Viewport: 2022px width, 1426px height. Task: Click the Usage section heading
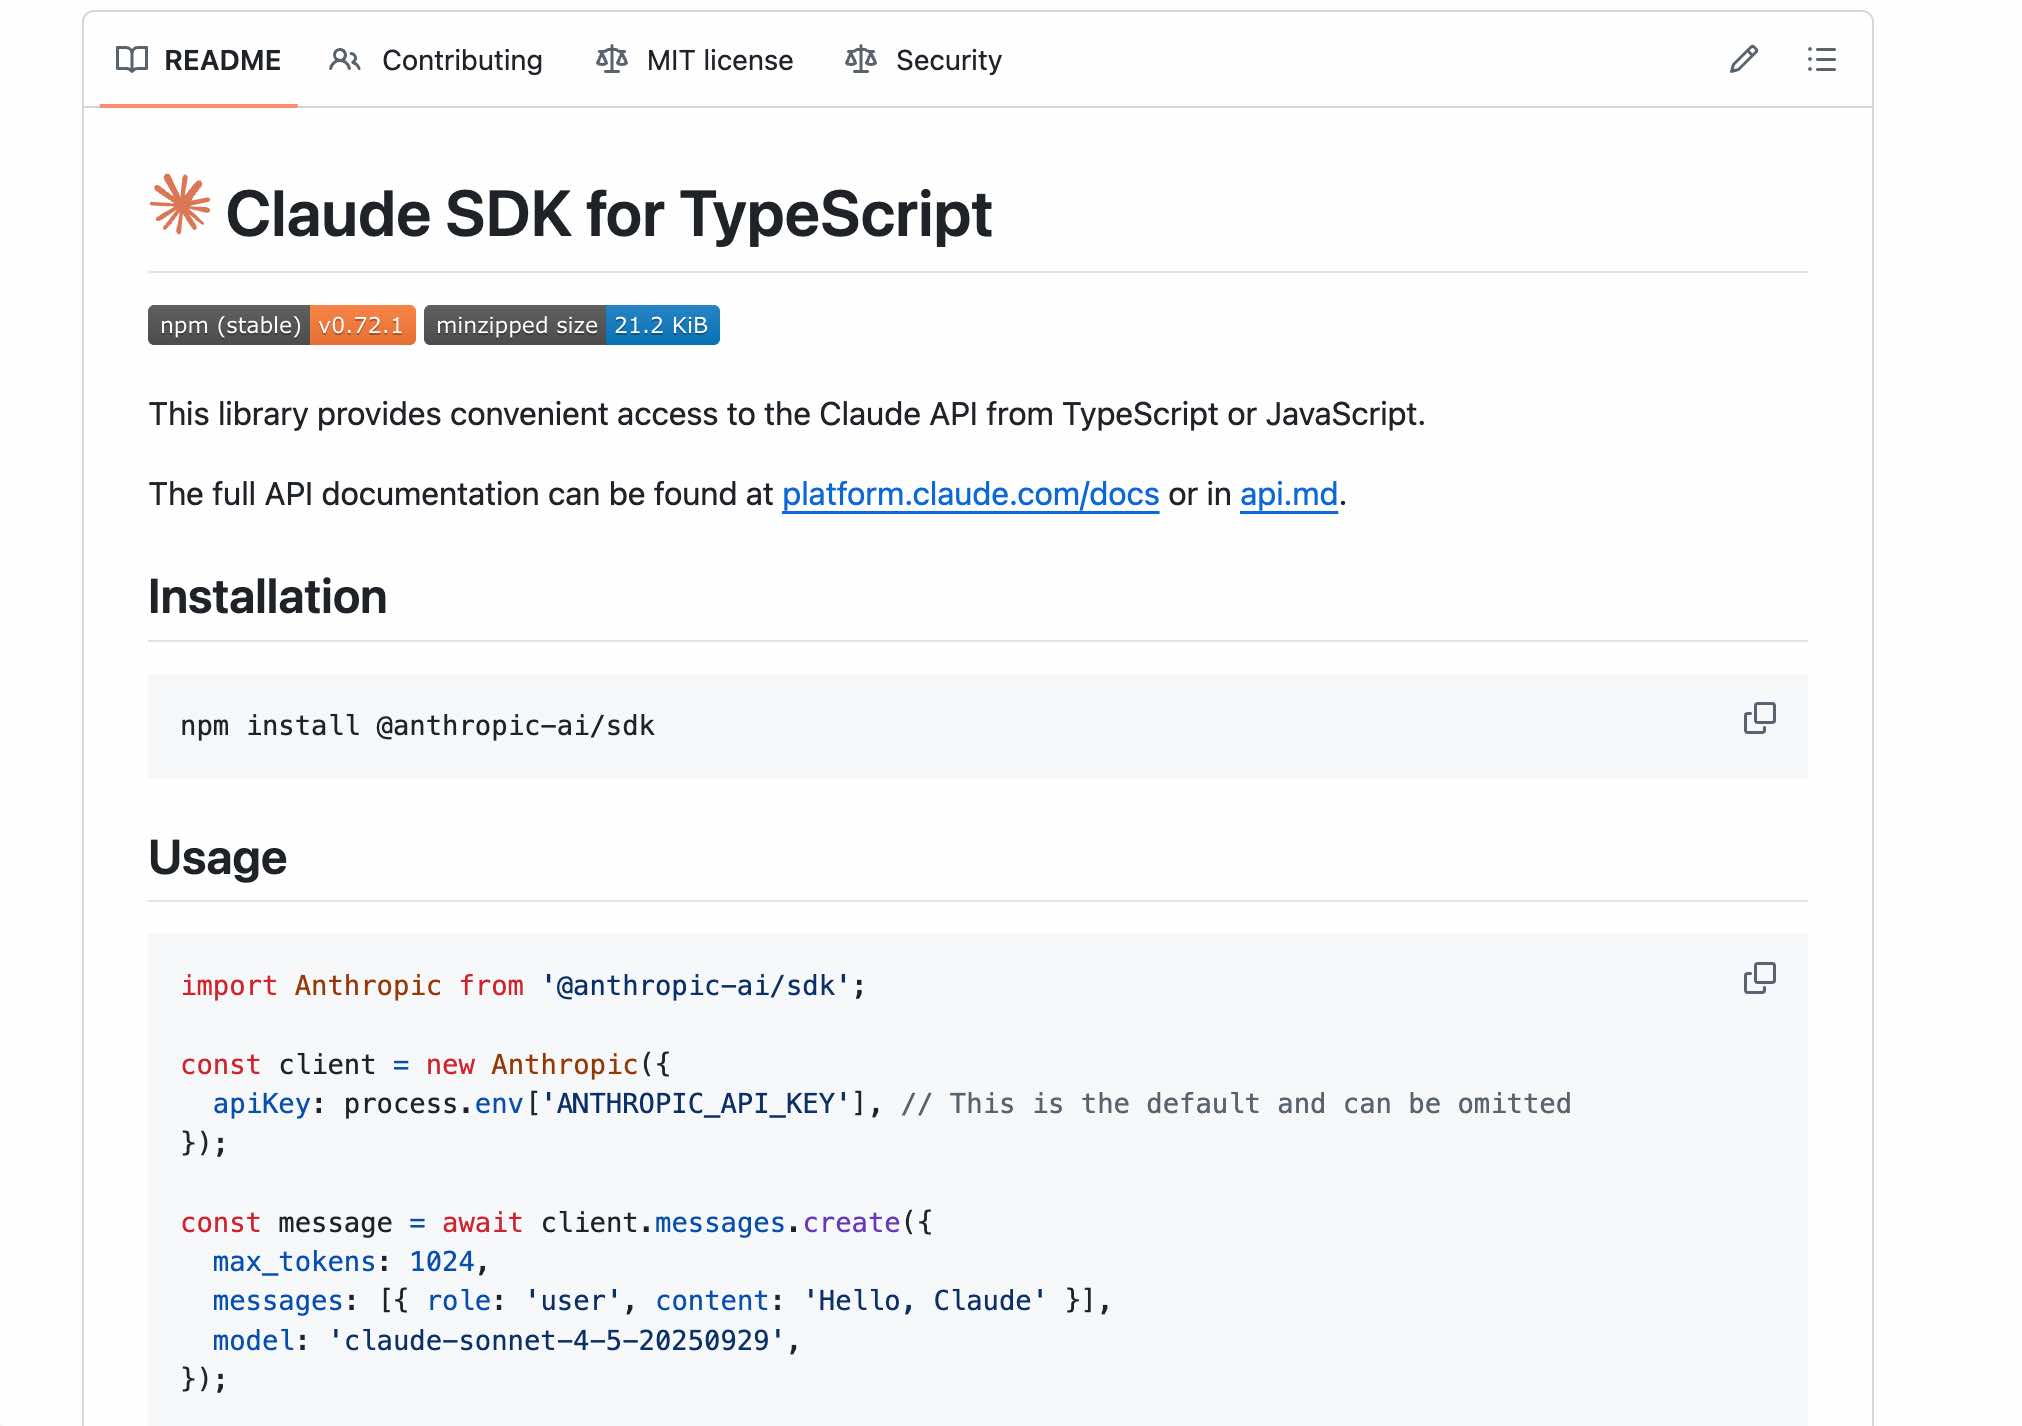click(217, 858)
